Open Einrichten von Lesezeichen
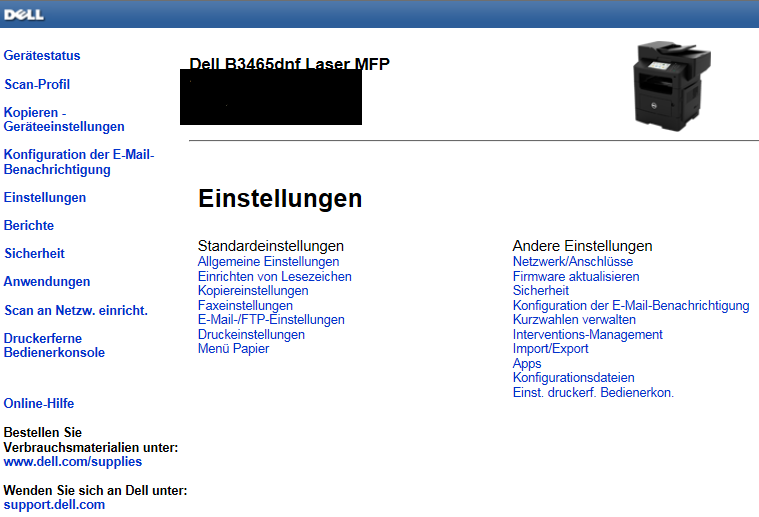Viewport: 759px width, 517px height. coord(274,276)
